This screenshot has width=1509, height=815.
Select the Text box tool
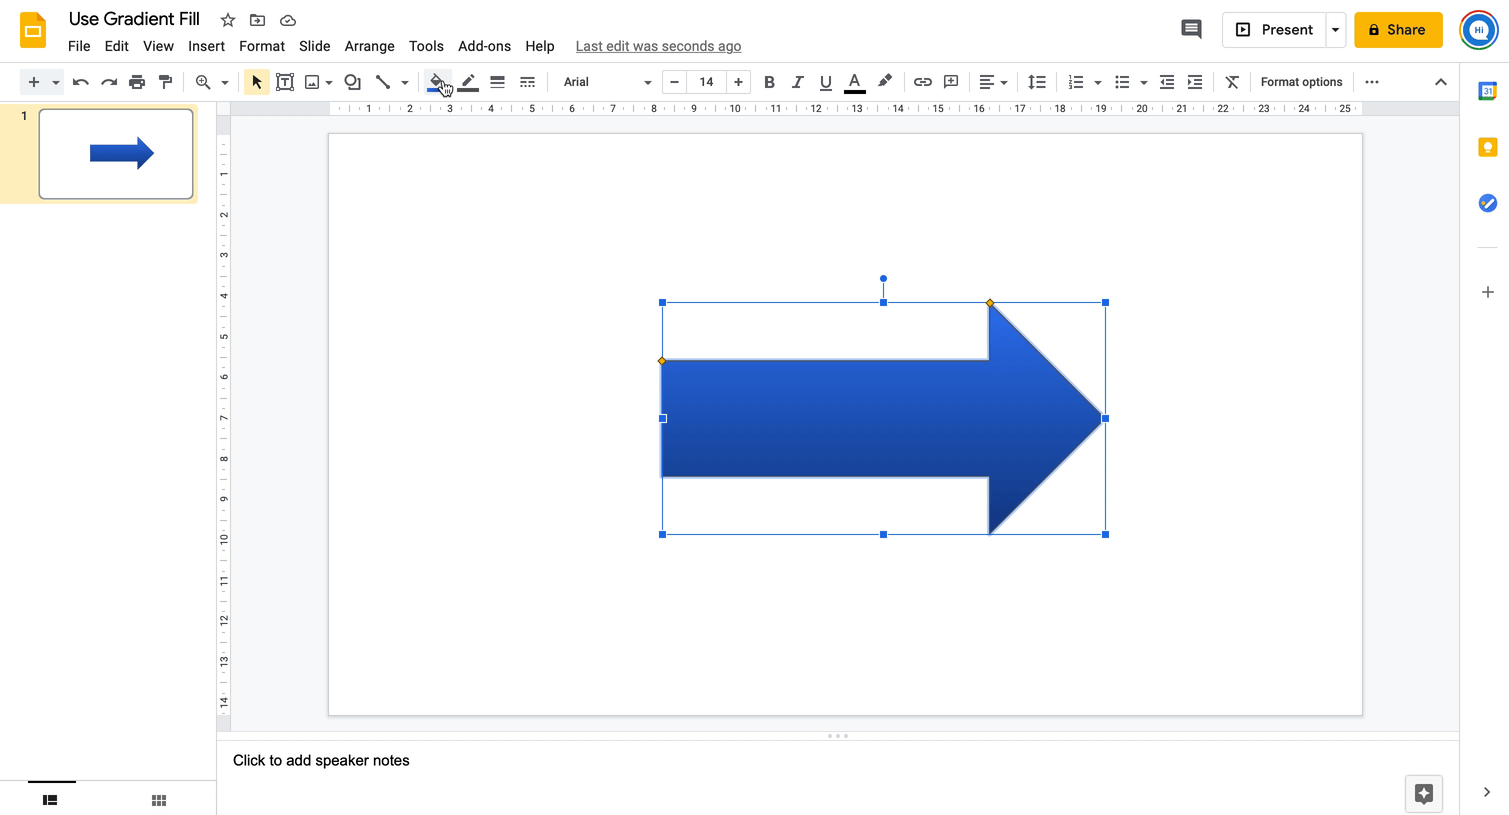285,82
